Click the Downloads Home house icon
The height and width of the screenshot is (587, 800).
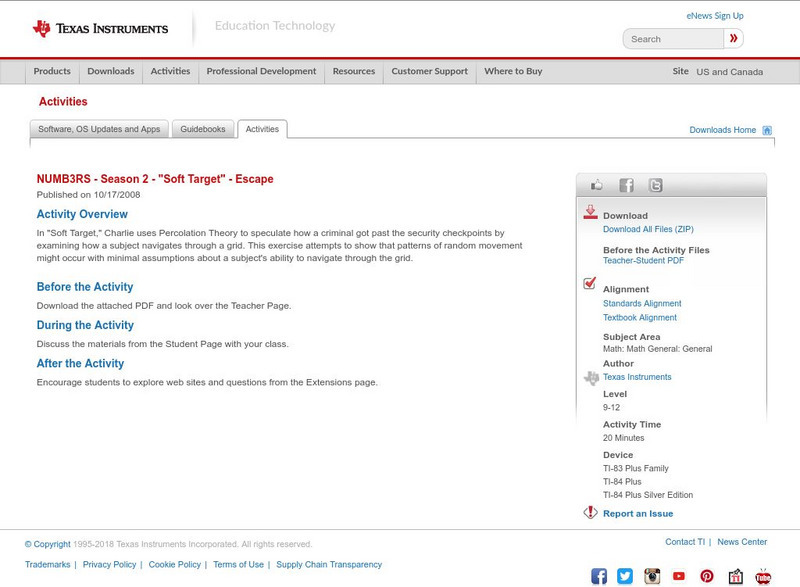click(767, 130)
